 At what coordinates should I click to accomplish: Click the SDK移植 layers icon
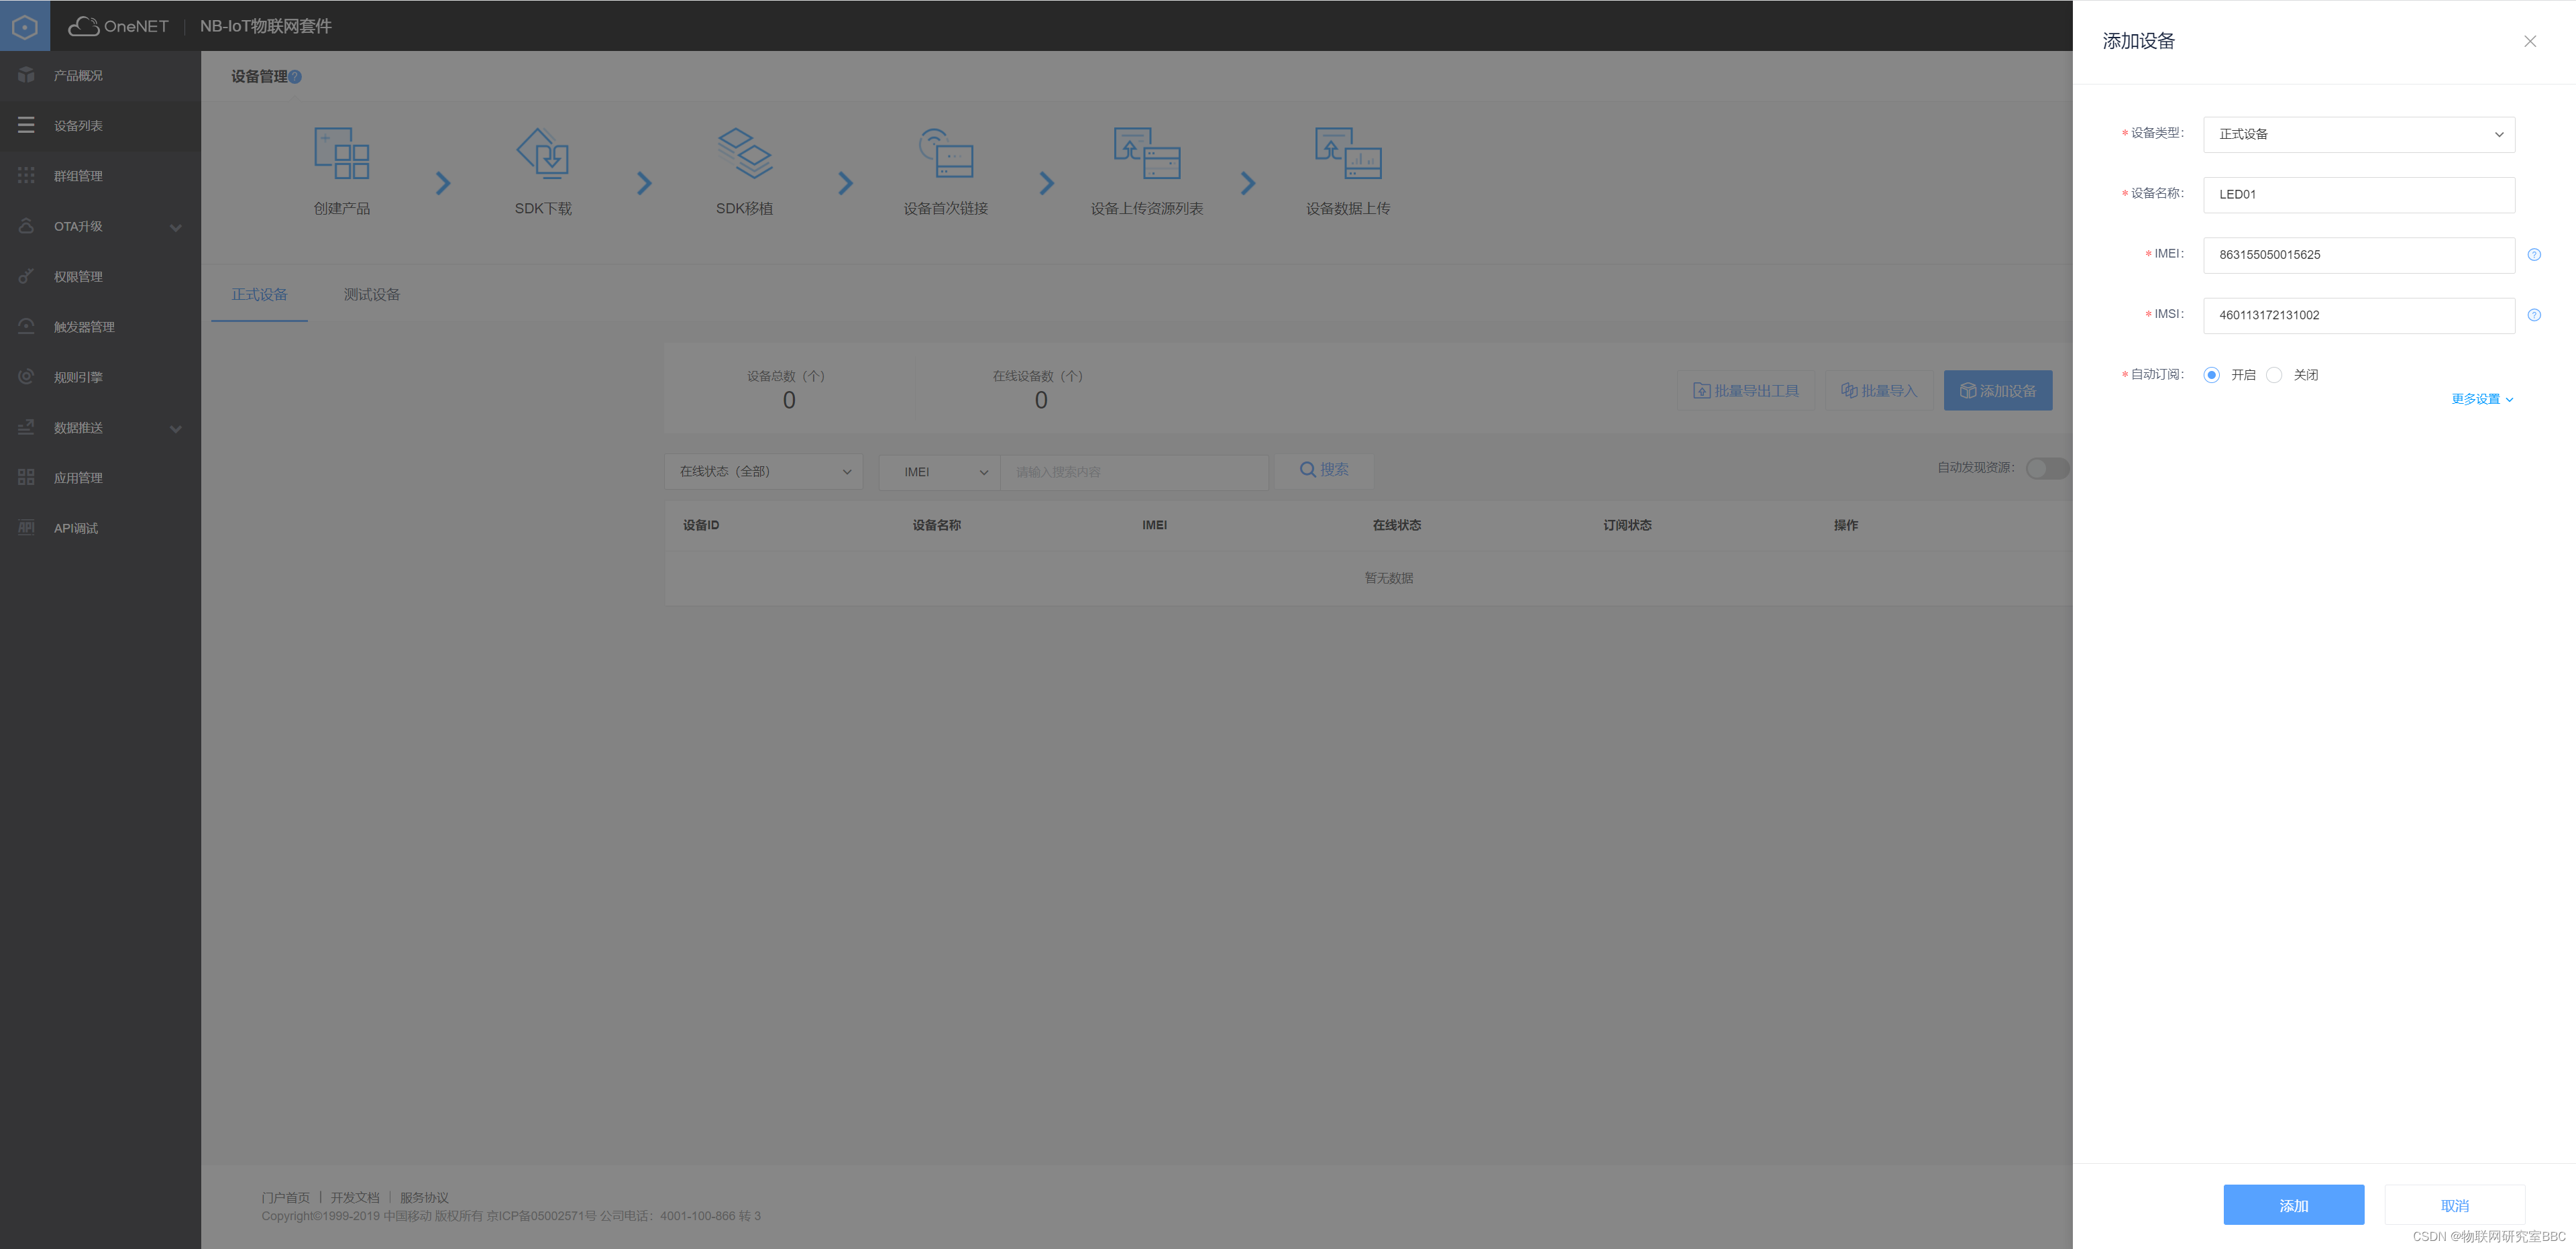(x=744, y=153)
